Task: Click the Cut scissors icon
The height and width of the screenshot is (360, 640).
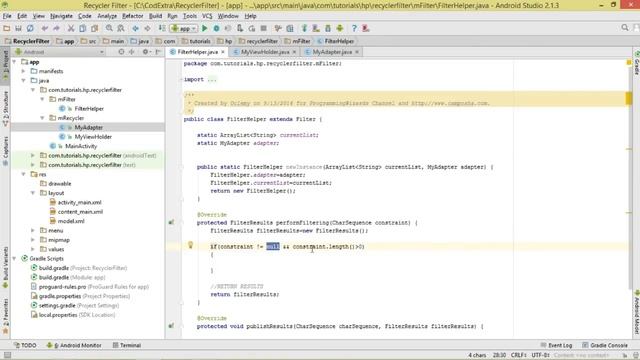Action: [71, 28]
